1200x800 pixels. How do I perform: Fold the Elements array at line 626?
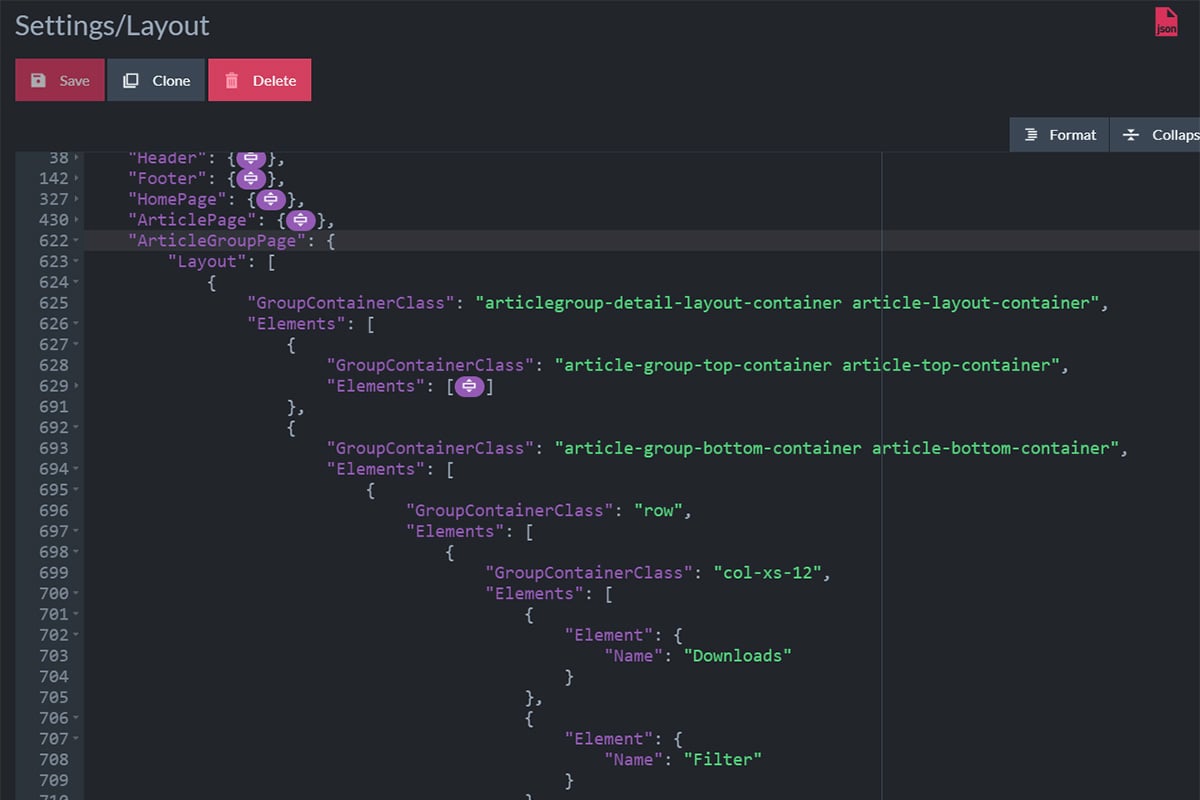77,324
